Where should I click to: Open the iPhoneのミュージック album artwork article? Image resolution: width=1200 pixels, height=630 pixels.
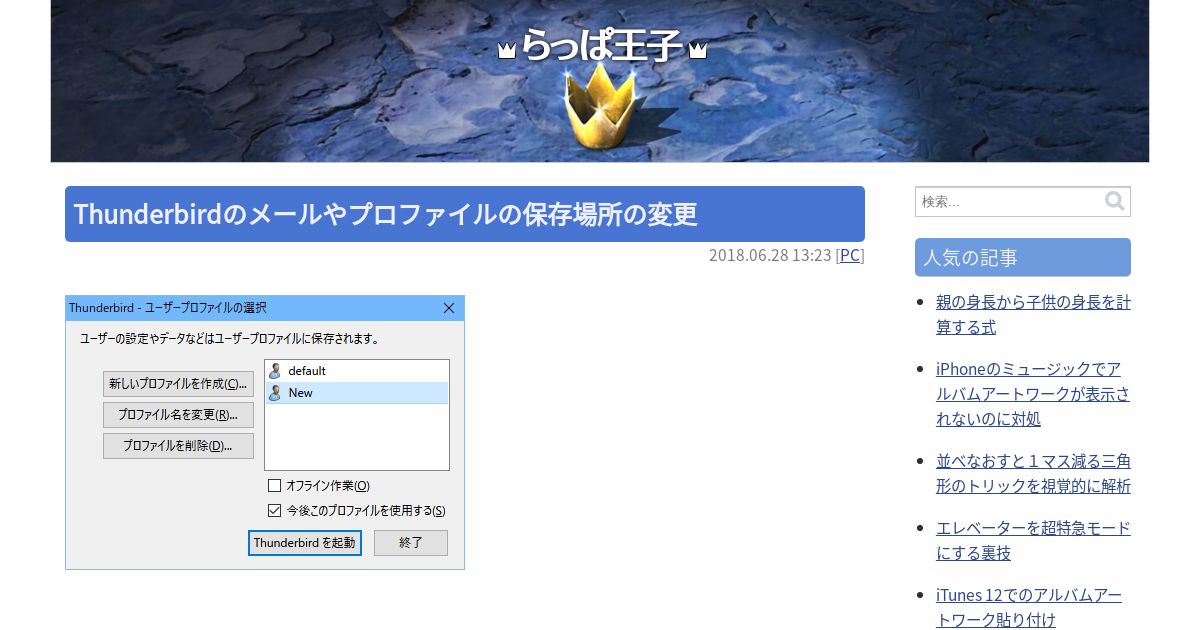[1033, 394]
